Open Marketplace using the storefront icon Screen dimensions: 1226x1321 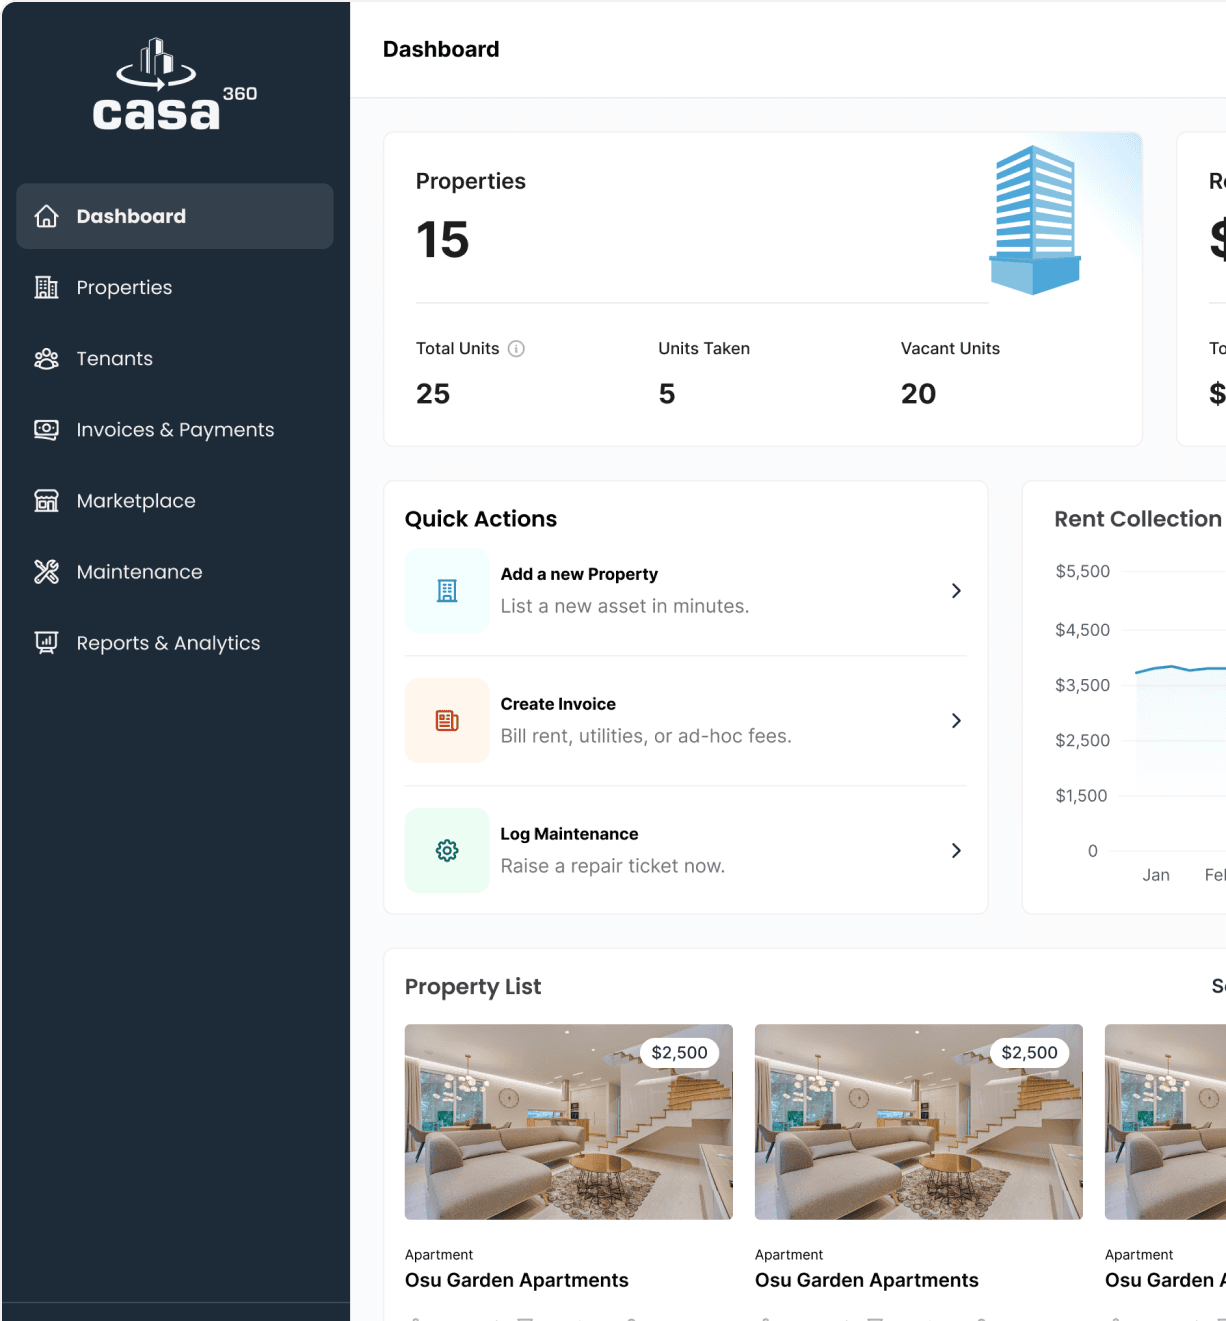pyautogui.click(x=46, y=500)
